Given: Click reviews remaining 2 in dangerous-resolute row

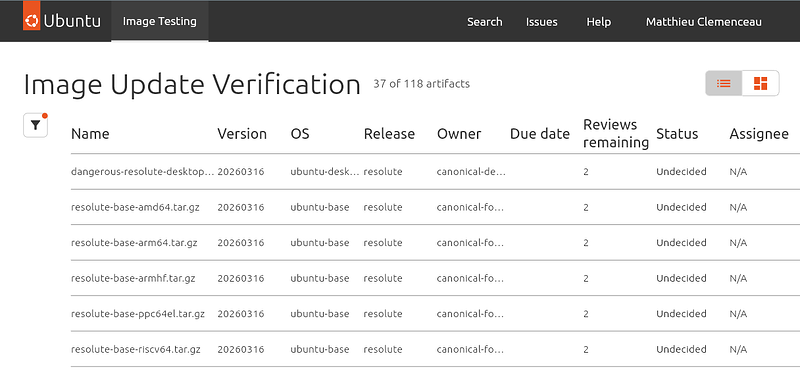Looking at the screenshot, I should pyautogui.click(x=586, y=171).
